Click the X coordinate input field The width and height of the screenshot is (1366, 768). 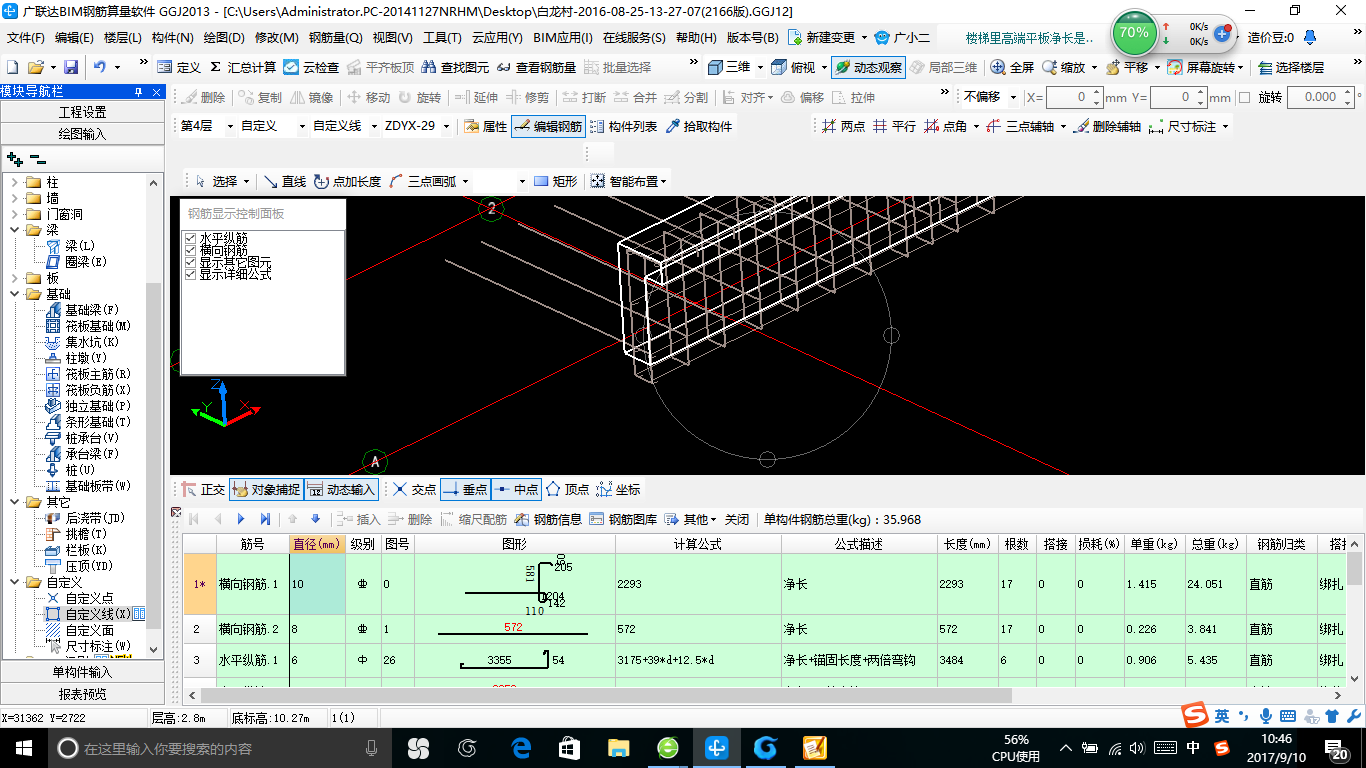[x=1069, y=97]
